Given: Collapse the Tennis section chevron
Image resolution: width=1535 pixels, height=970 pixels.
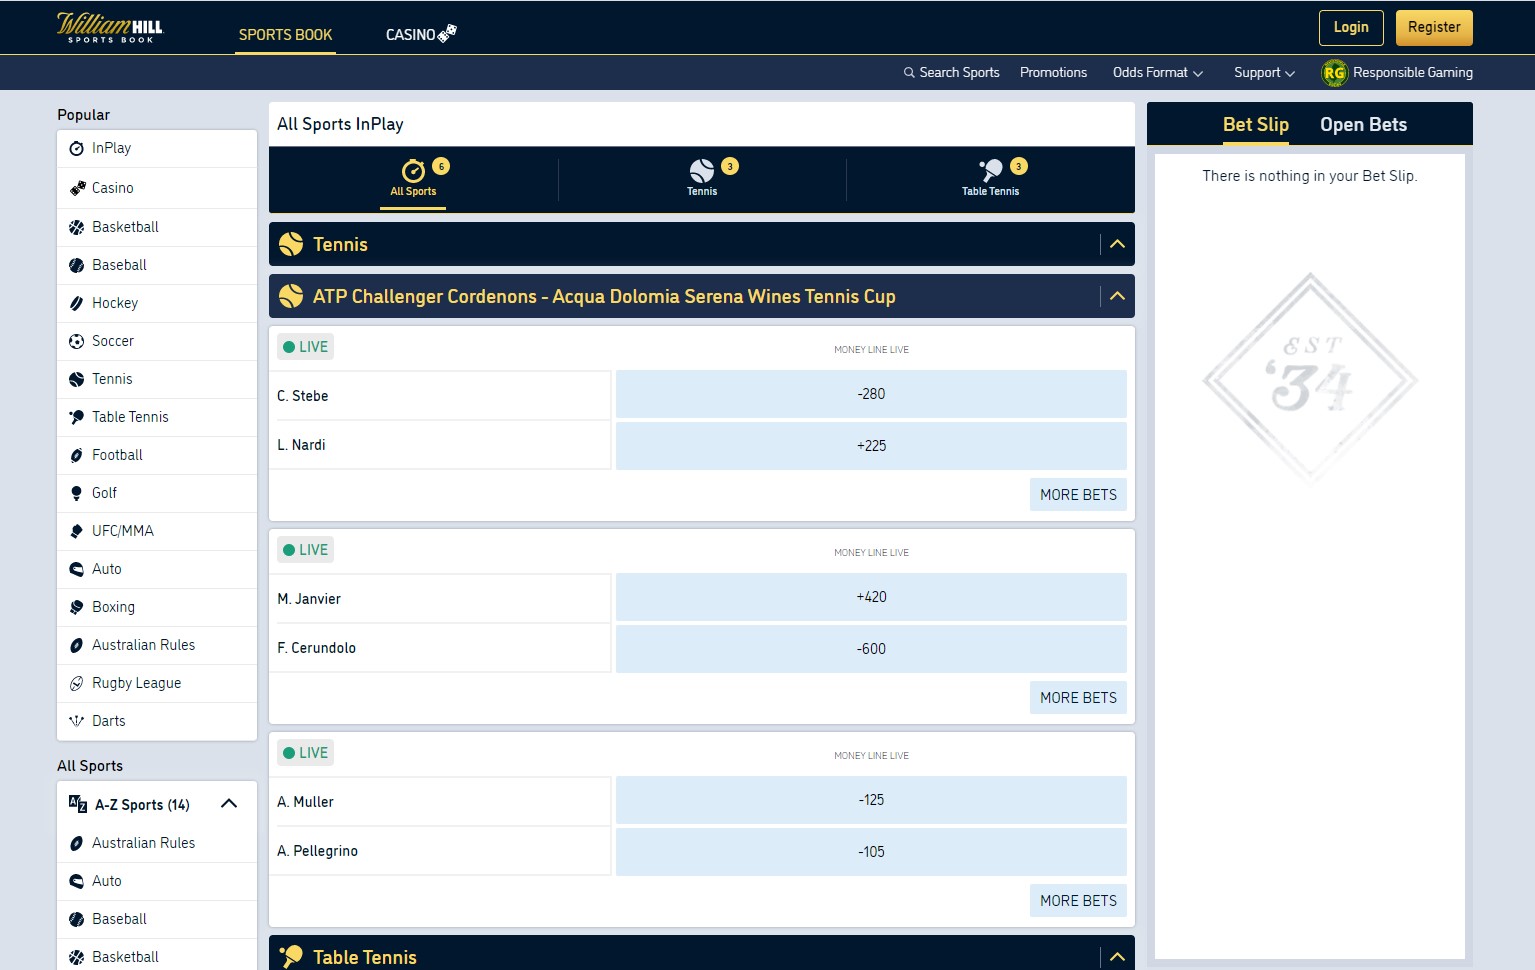Looking at the screenshot, I should (x=1117, y=244).
